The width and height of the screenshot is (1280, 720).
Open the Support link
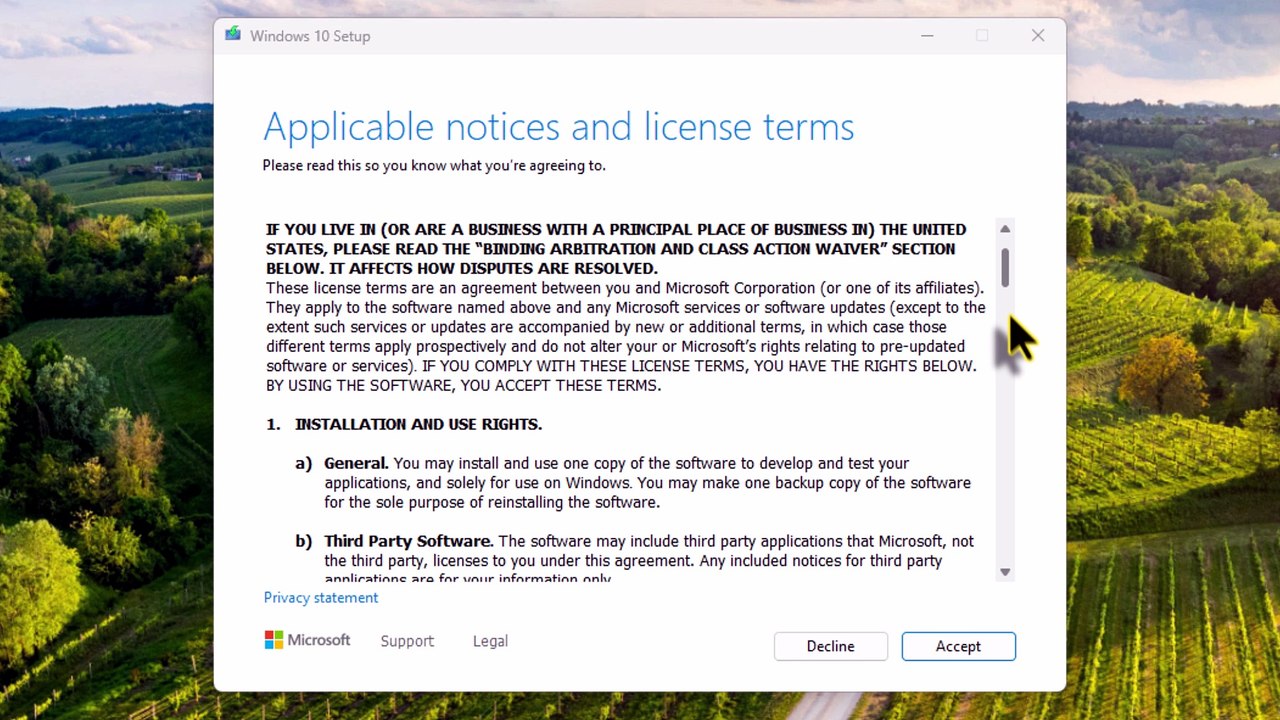click(407, 641)
